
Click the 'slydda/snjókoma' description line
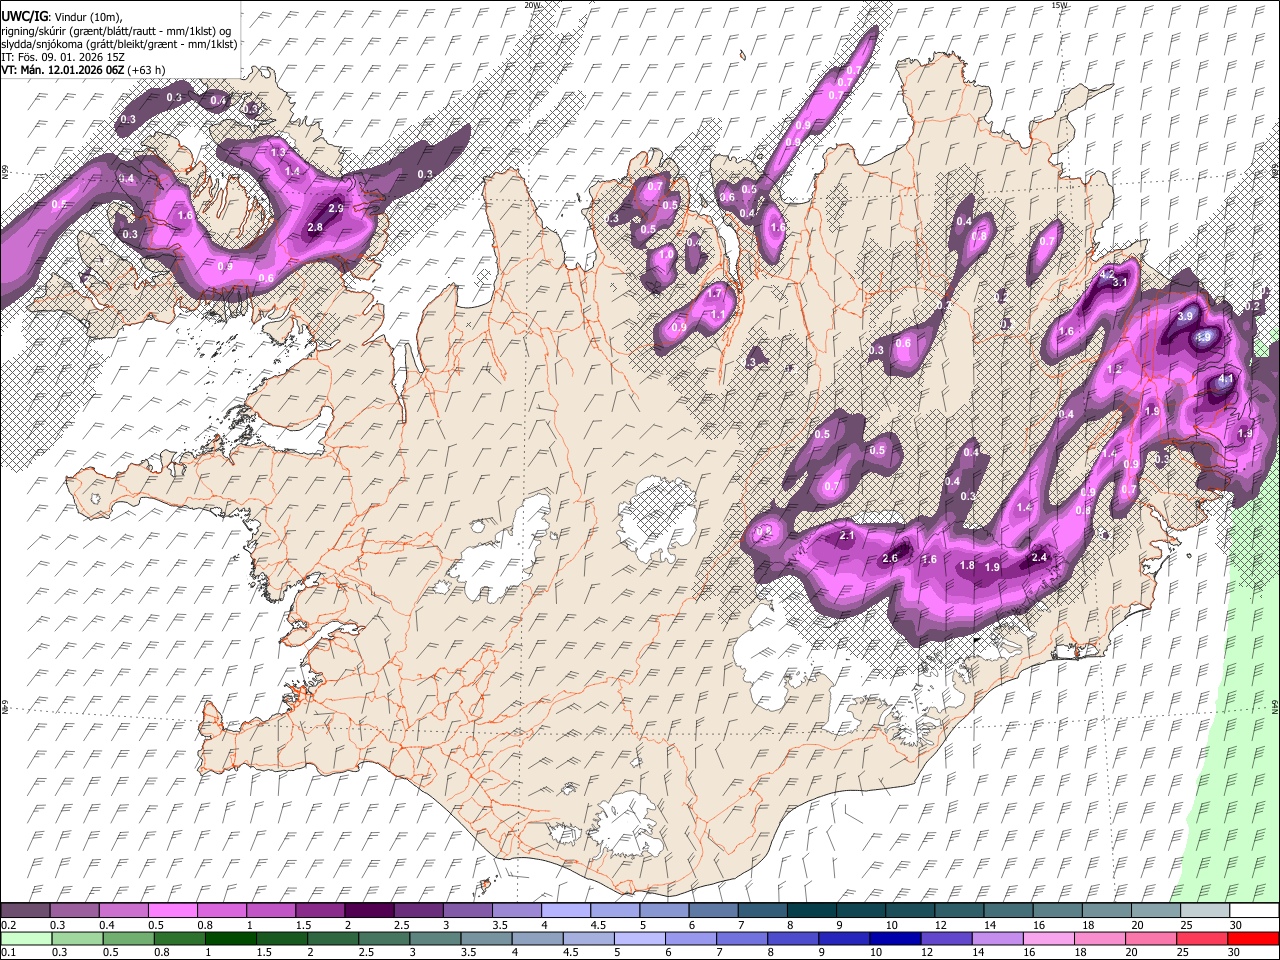click(x=119, y=44)
